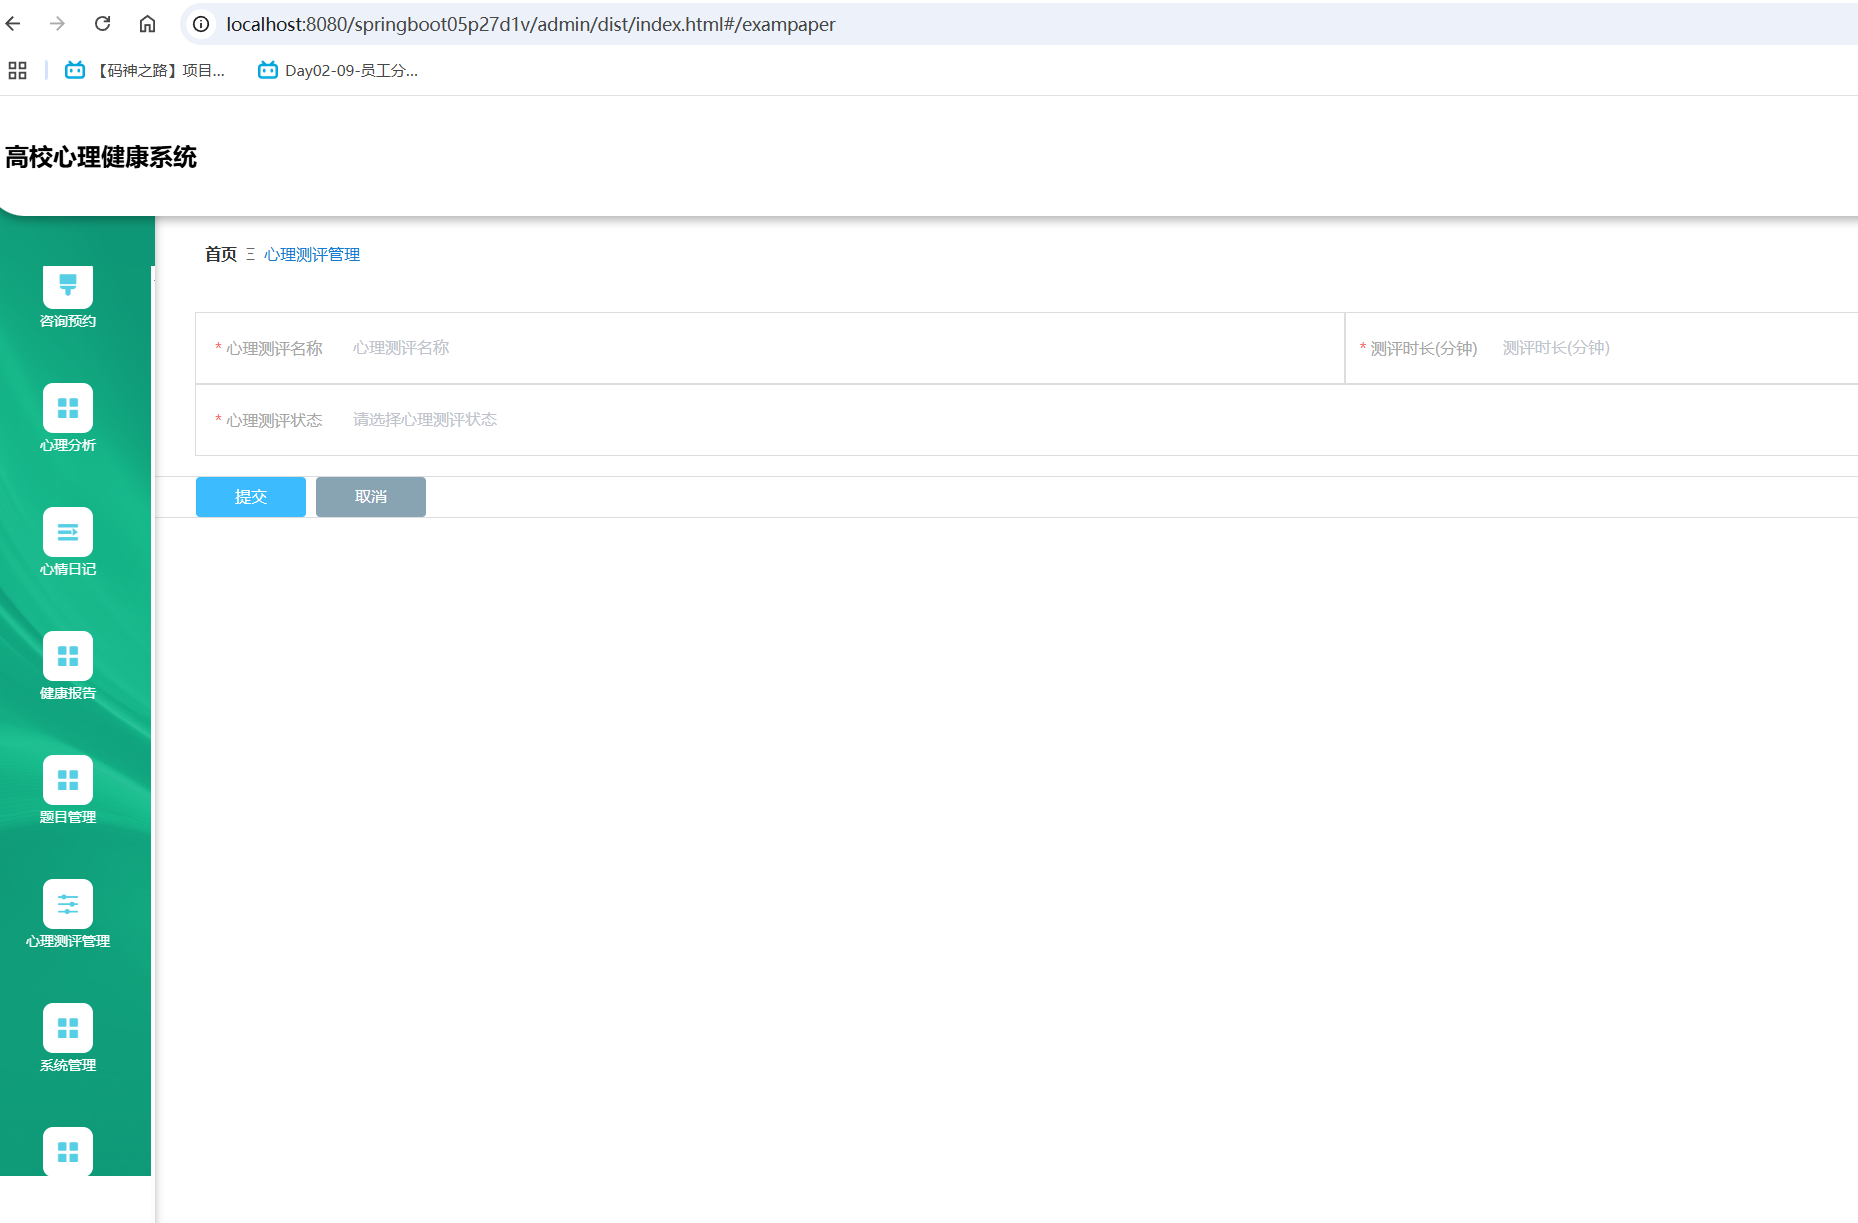
Task: Open the 心情日记 sidebar icon
Action: (x=68, y=532)
